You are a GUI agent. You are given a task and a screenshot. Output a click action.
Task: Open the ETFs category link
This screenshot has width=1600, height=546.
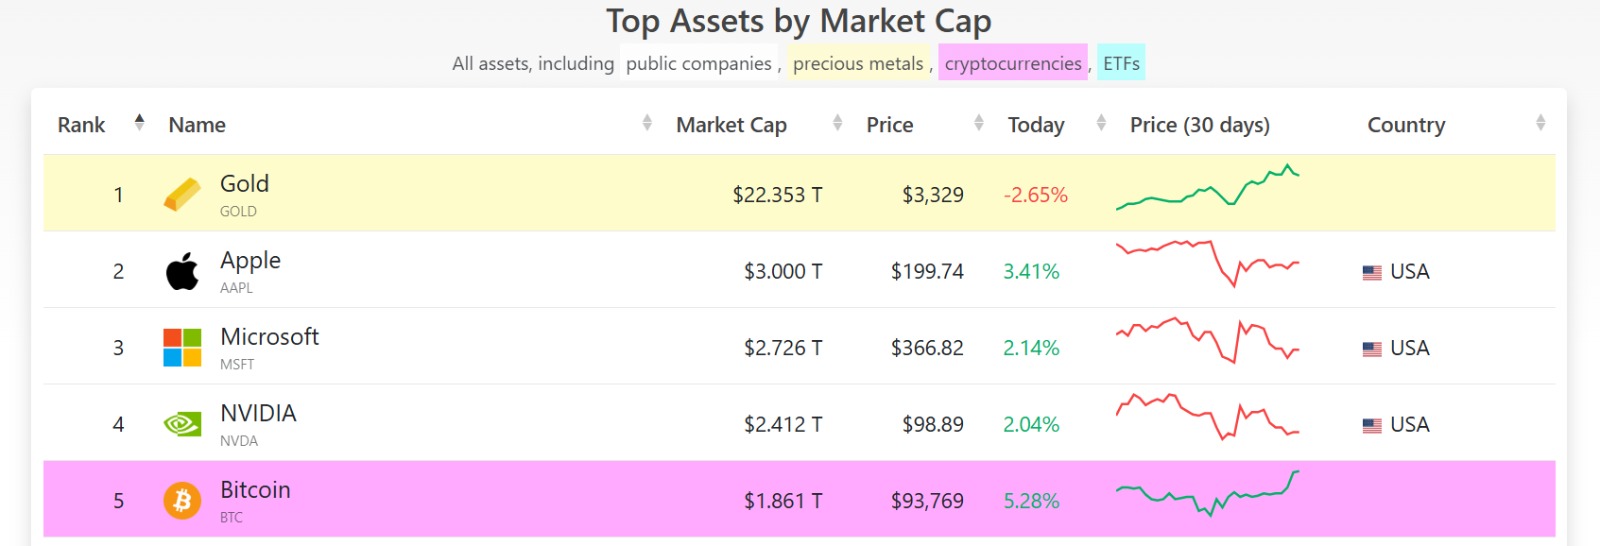click(1120, 63)
